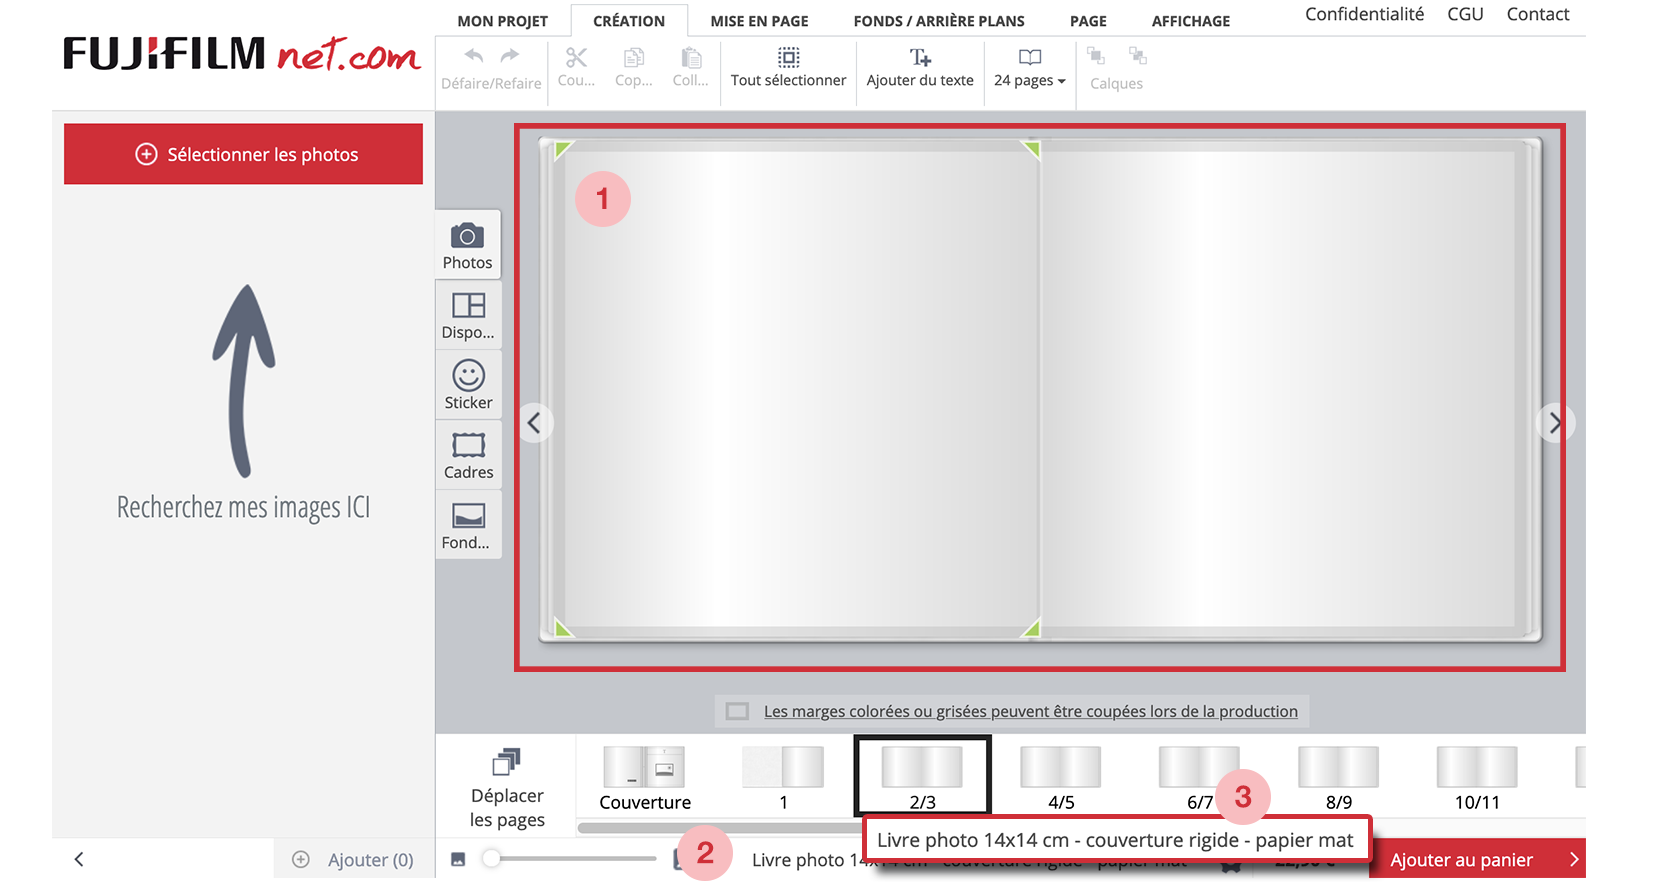The width and height of the screenshot is (1667, 888).
Task: Open the FONDS / ARRIÈRE PLANS tab
Action: pos(939,21)
